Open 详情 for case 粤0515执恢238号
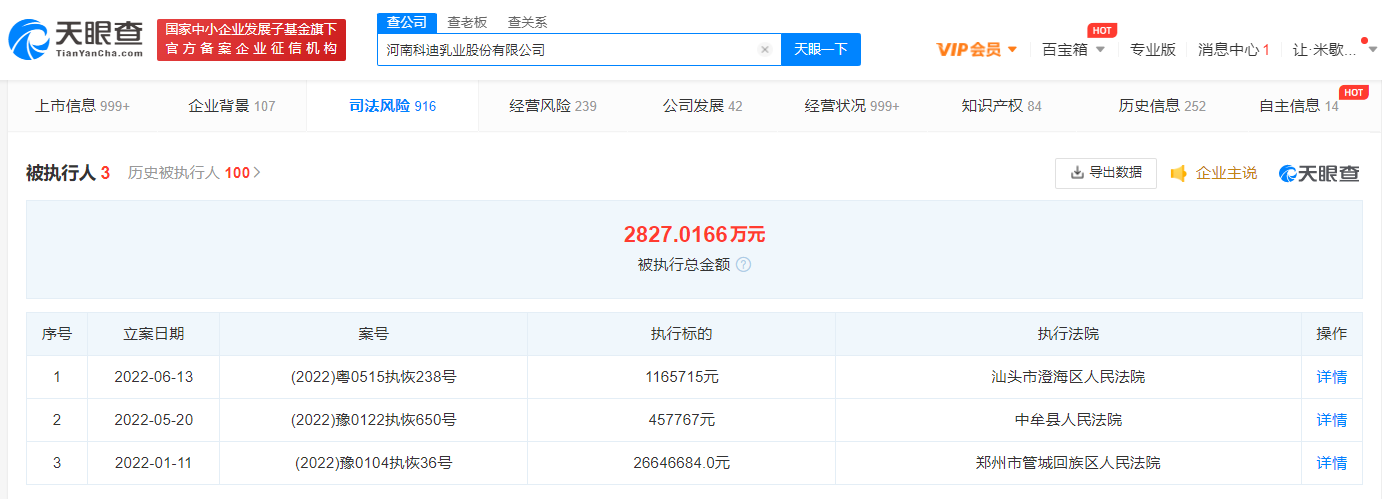This screenshot has height=499, width=1382. tap(1331, 377)
